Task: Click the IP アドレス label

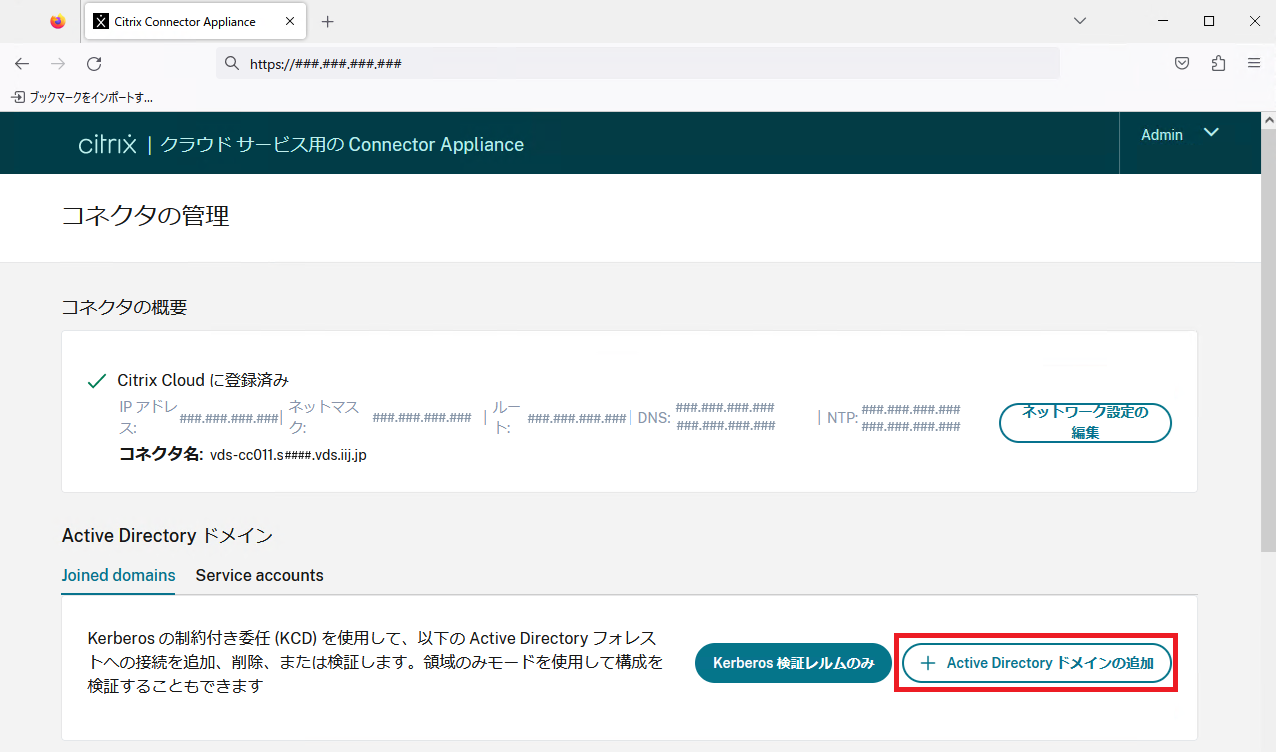Action: (148, 418)
